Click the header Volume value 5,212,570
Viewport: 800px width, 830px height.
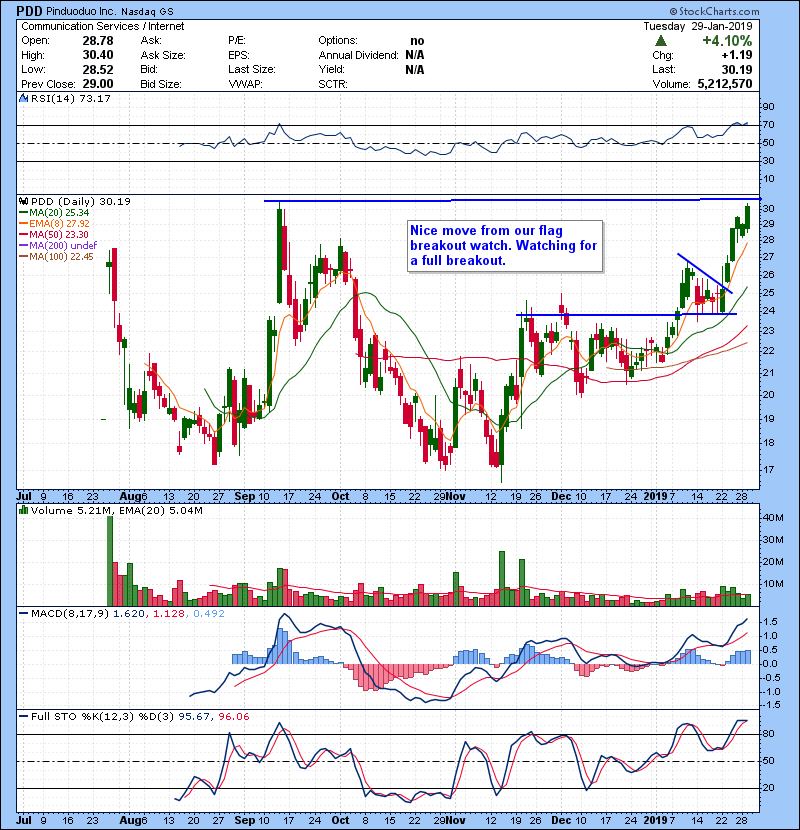725,84
